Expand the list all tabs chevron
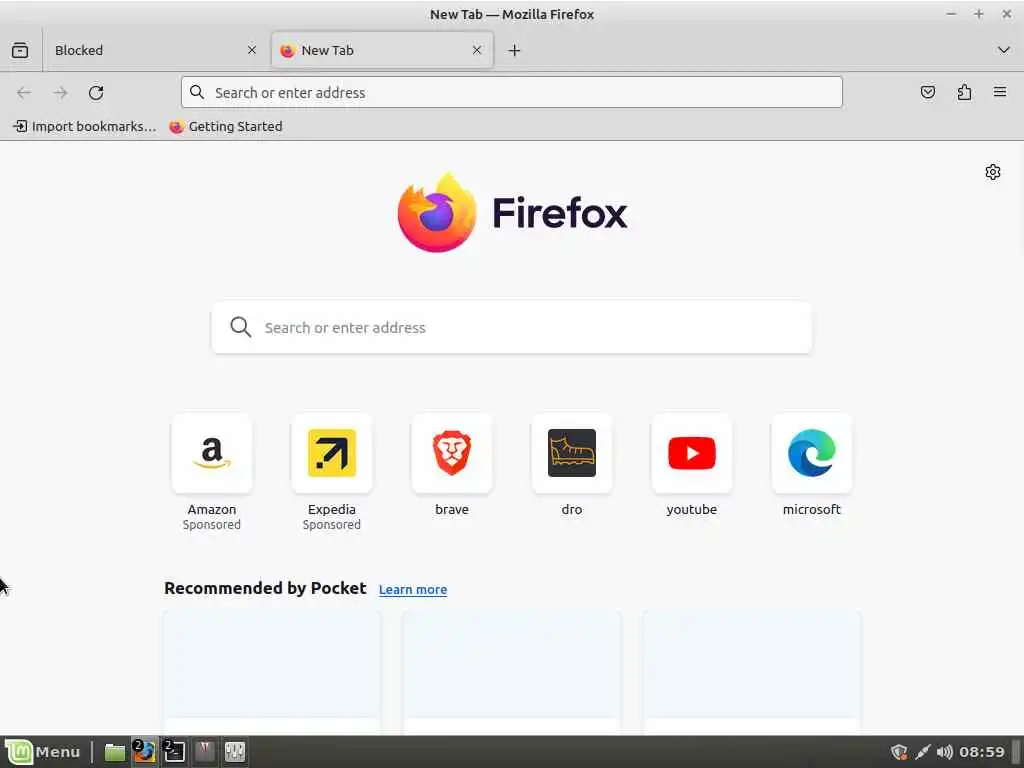 pos(1004,50)
